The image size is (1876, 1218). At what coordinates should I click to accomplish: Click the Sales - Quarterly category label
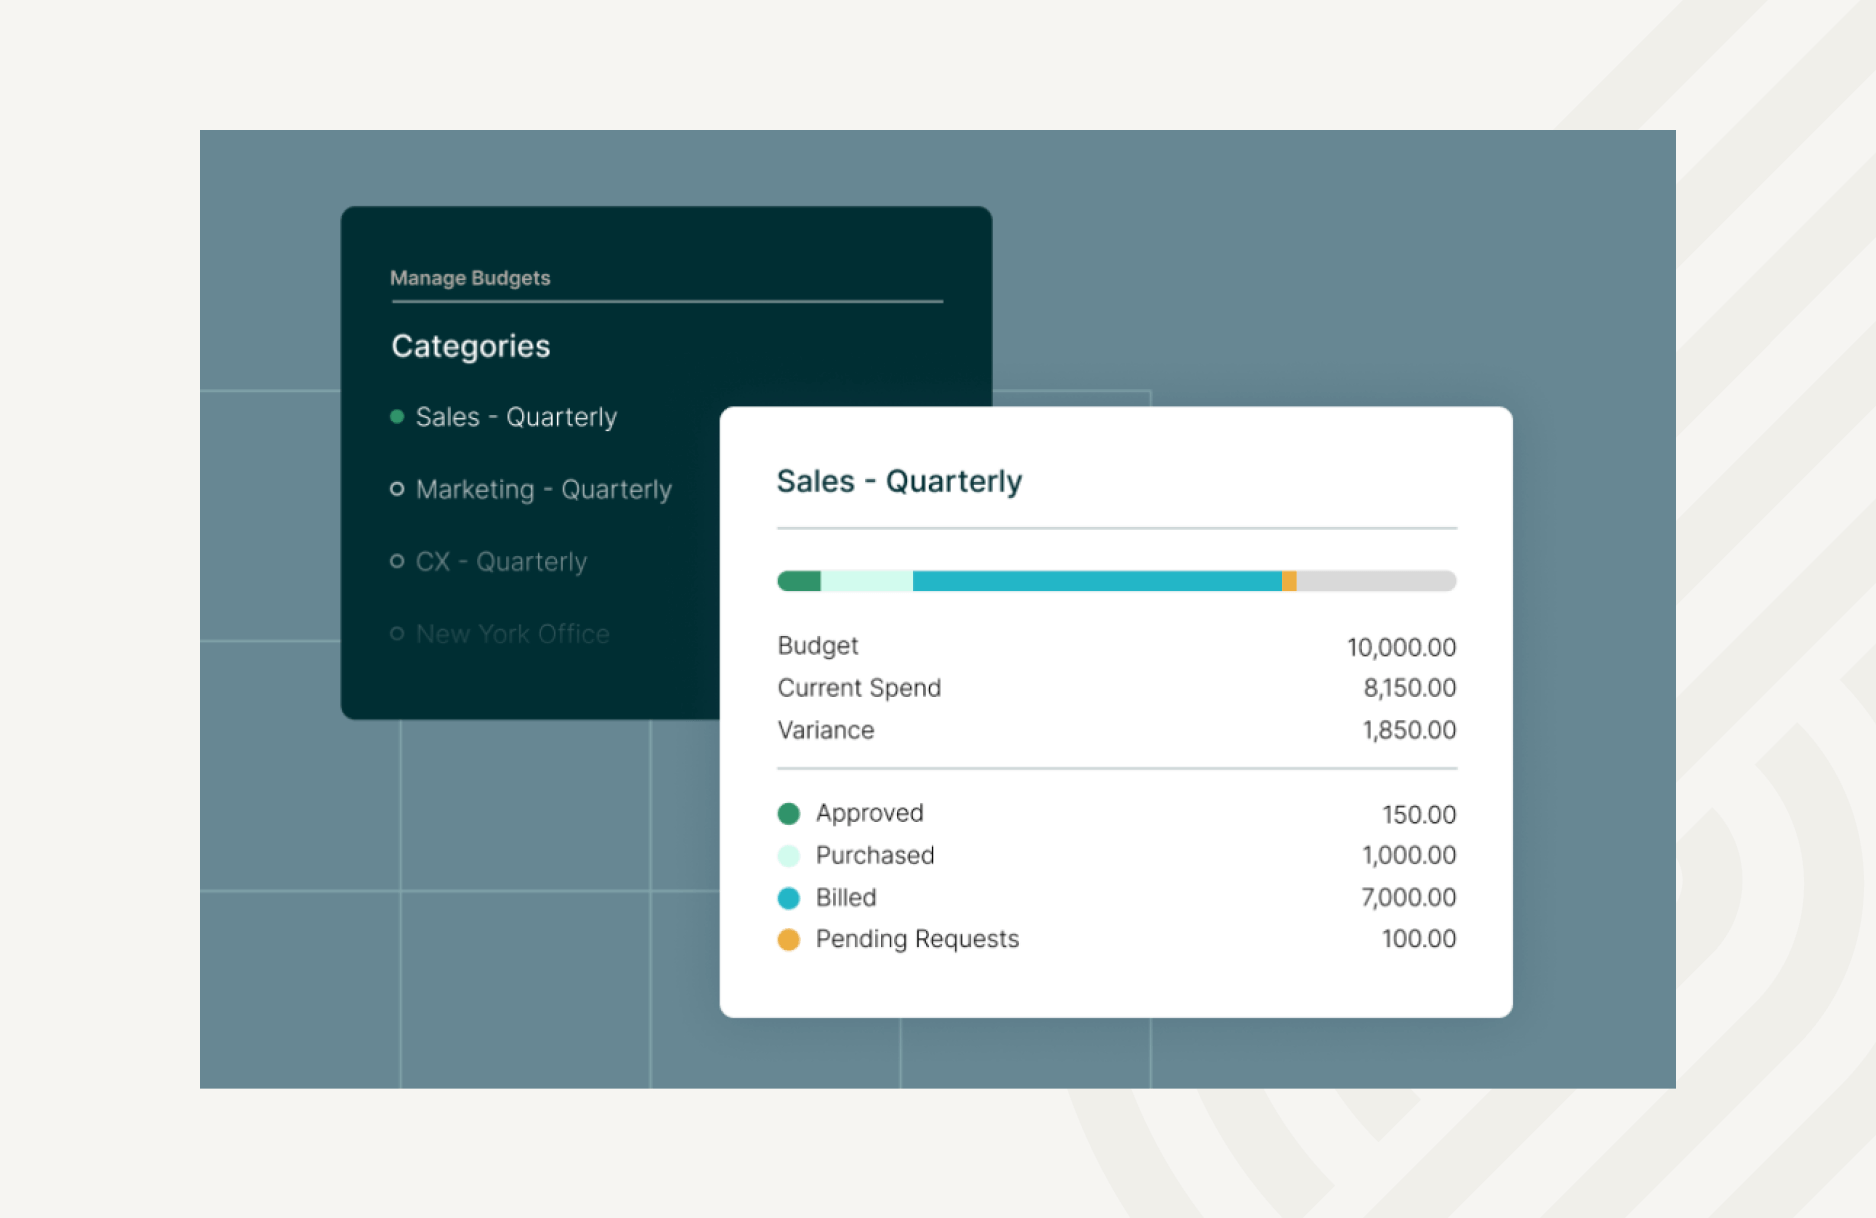pyautogui.click(x=516, y=417)
